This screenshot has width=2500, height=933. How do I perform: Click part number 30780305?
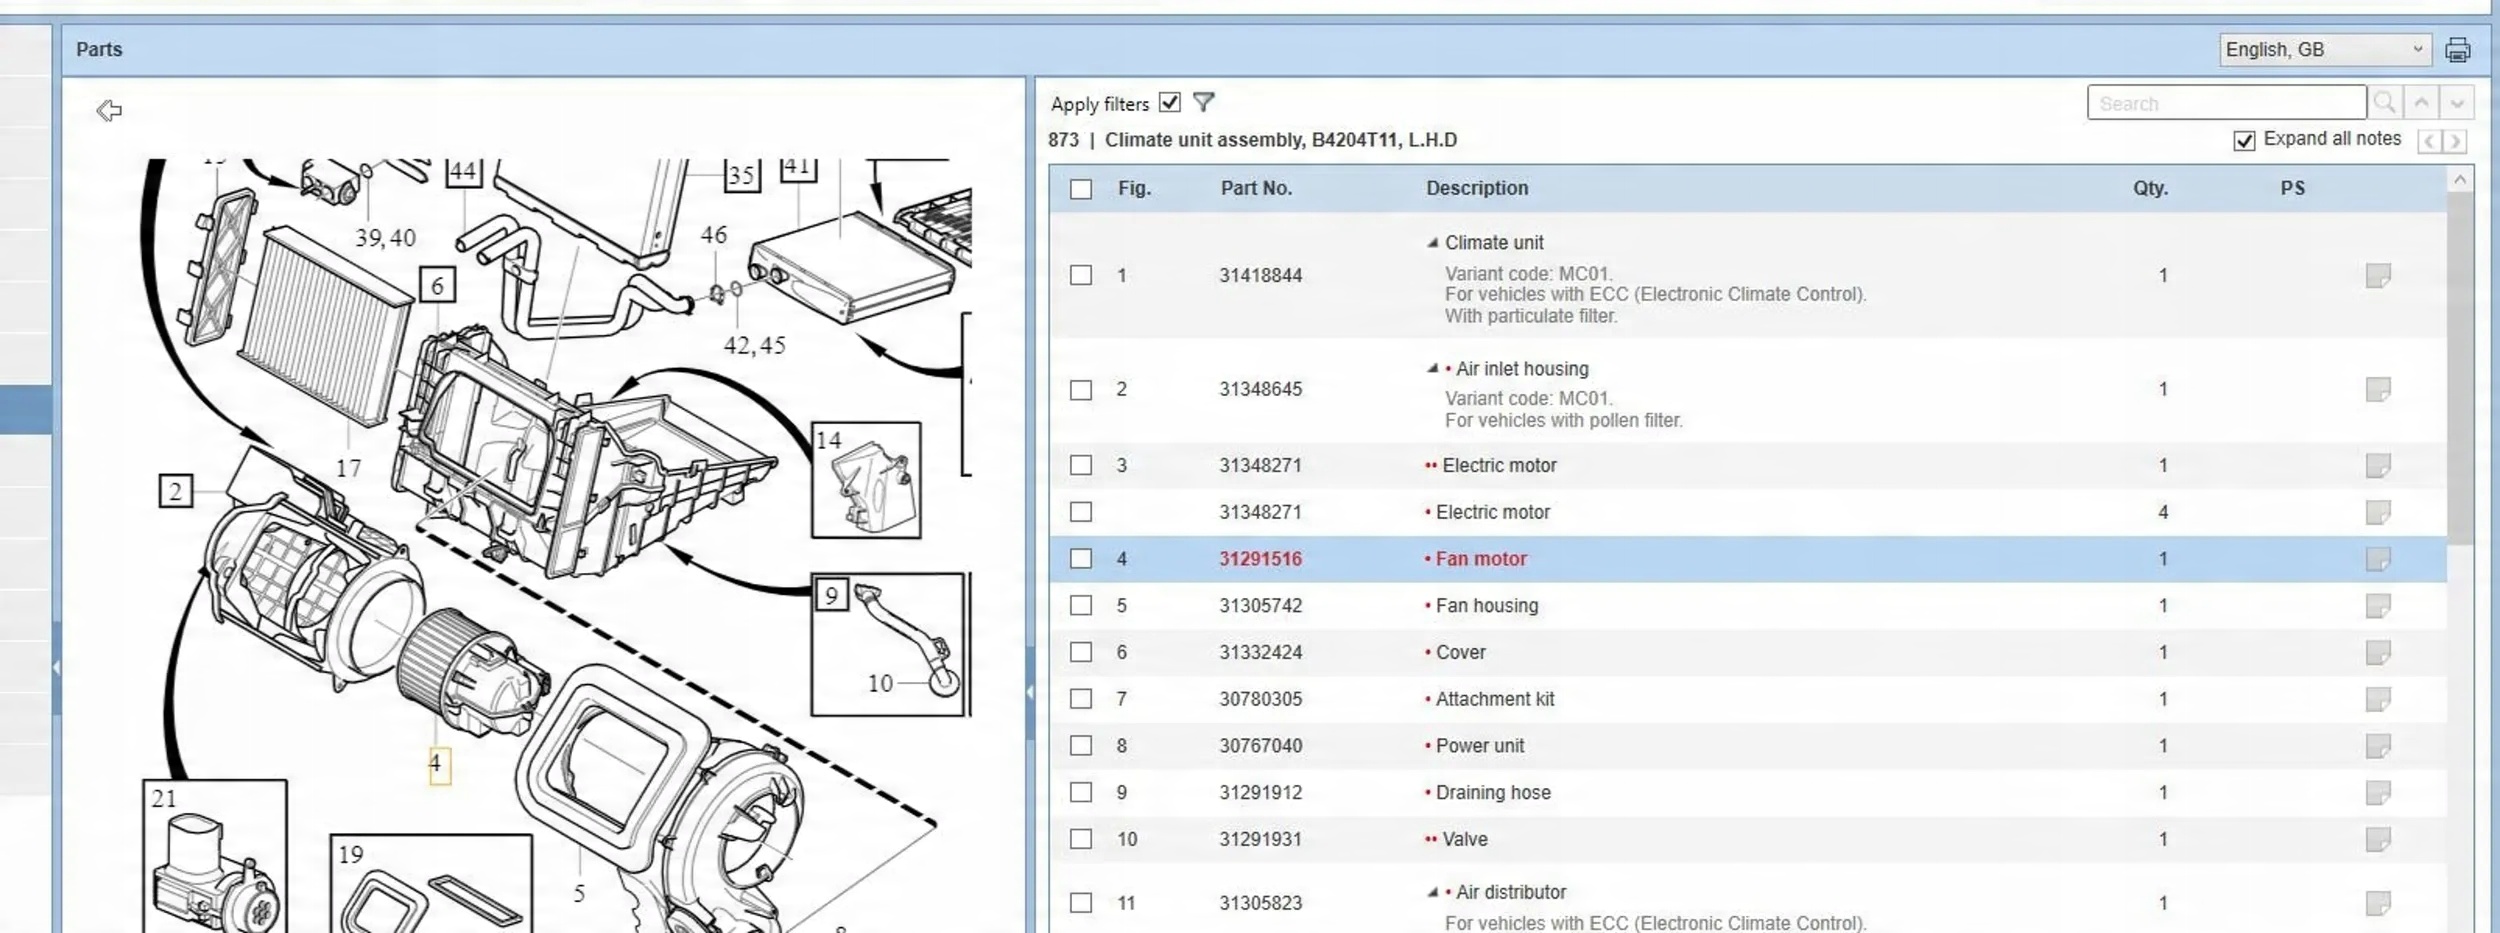point(1260,699)
